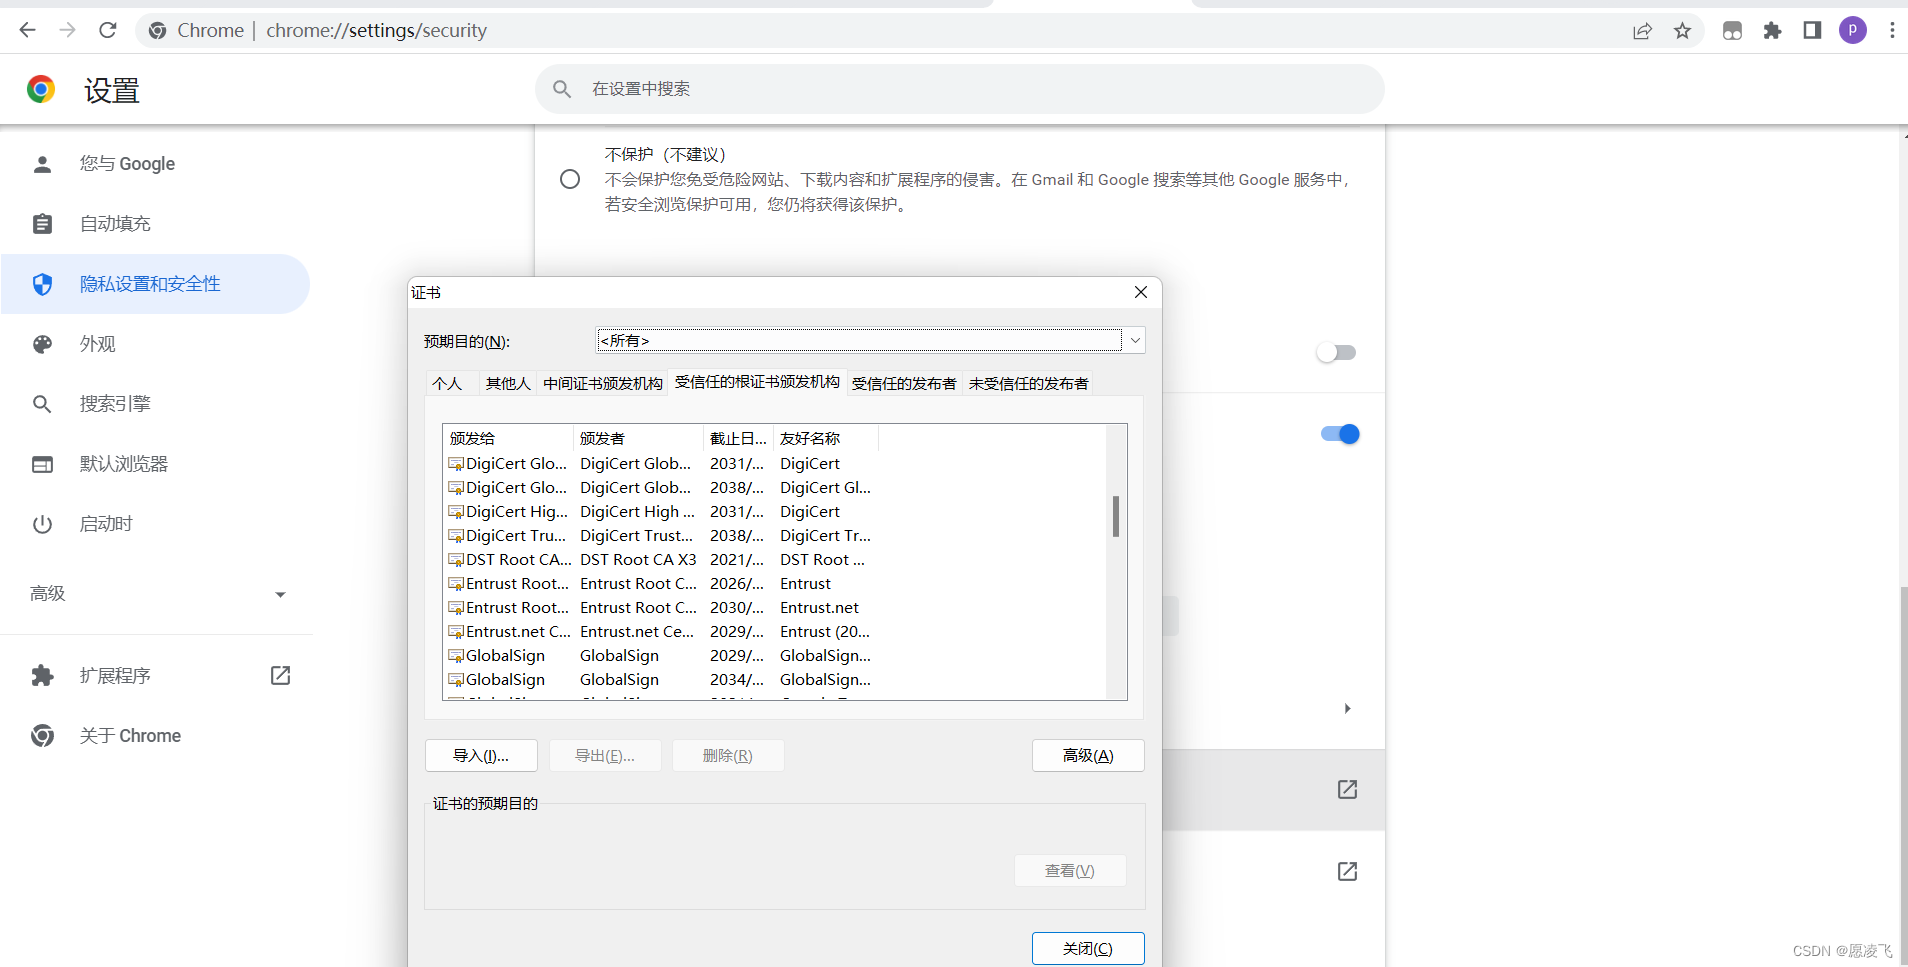Click the share page icon in address bar
Image resolution: width=1908 pixels, height=967 pixels.
tap(1642, 31)
